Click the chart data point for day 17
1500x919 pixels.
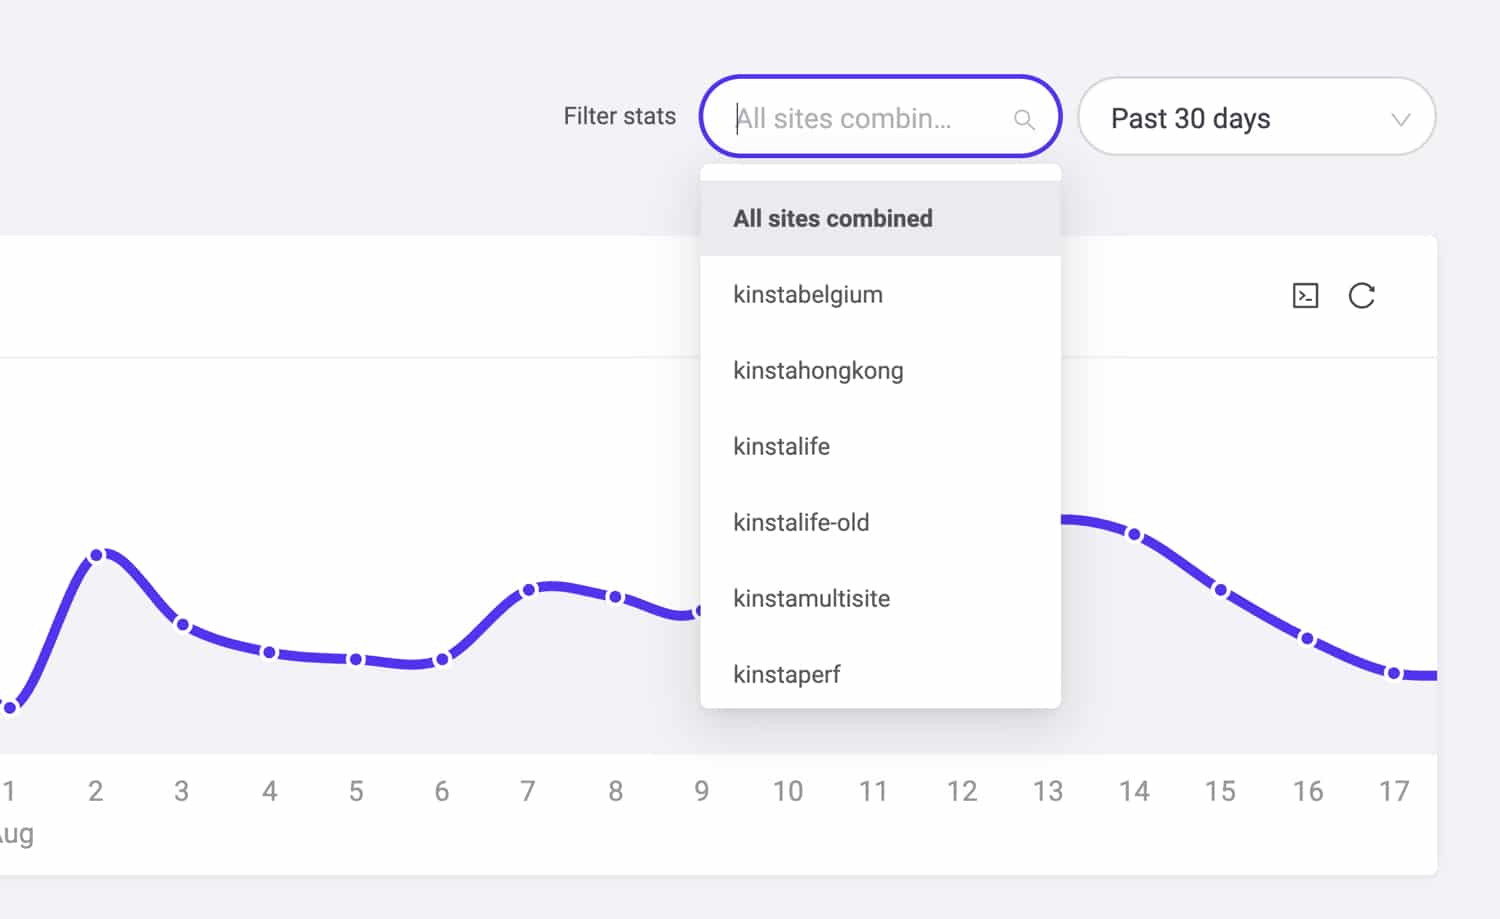pyautogui.click(x=1393, y=673)
